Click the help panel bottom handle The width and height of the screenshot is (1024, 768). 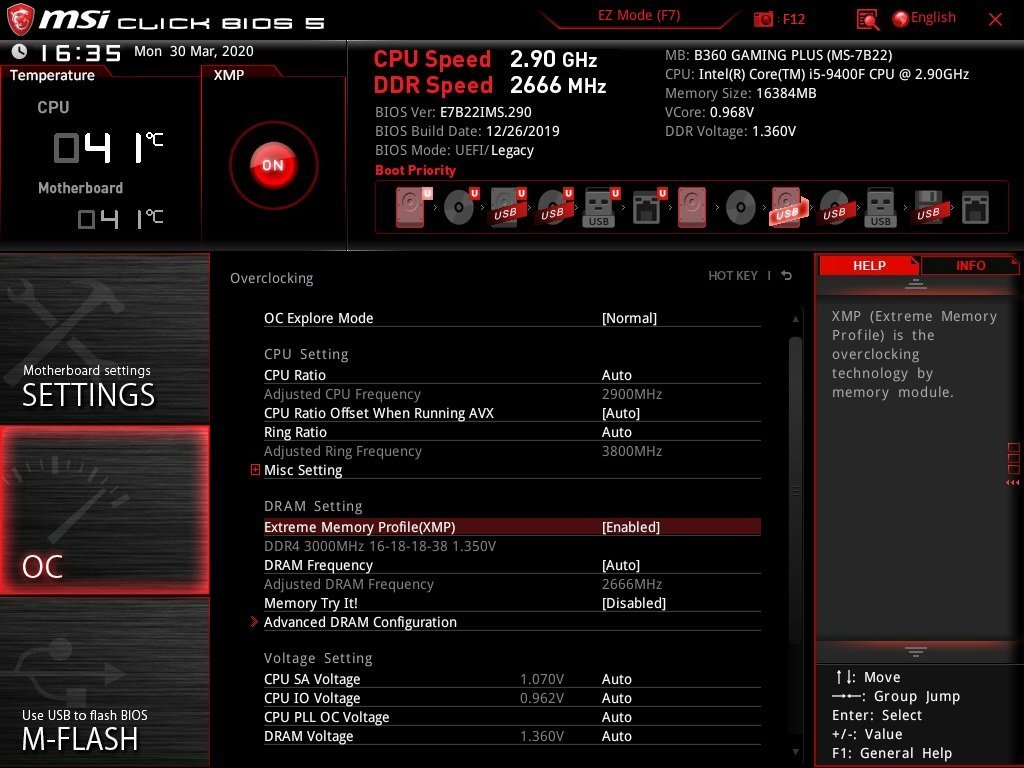pyautogui.click(x=915, y=652)
